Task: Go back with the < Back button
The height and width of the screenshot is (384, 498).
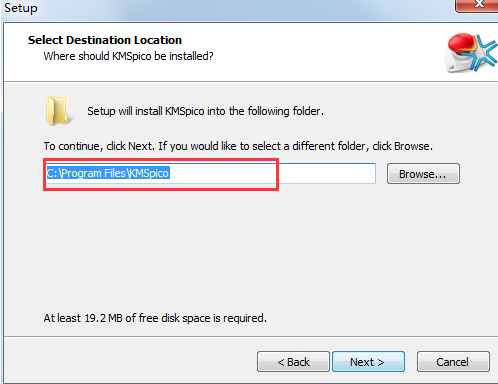Action: coord(293,362)
